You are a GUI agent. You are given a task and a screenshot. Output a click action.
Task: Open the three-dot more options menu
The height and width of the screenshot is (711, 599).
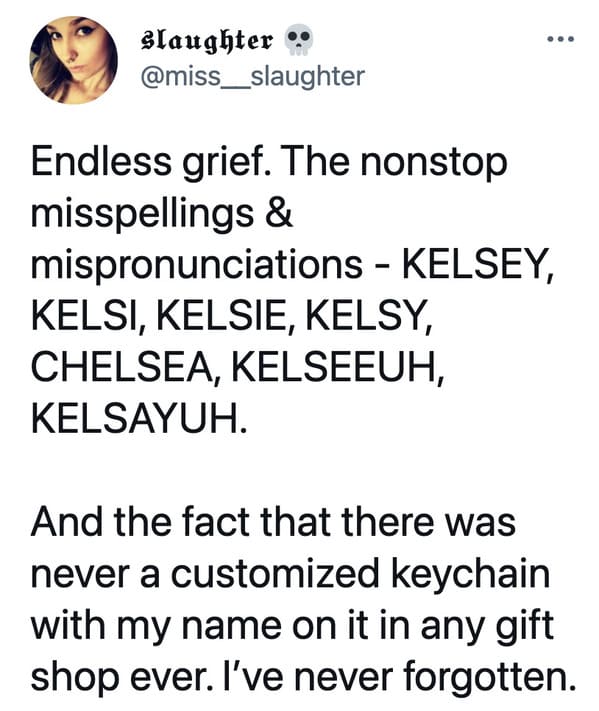560,39
